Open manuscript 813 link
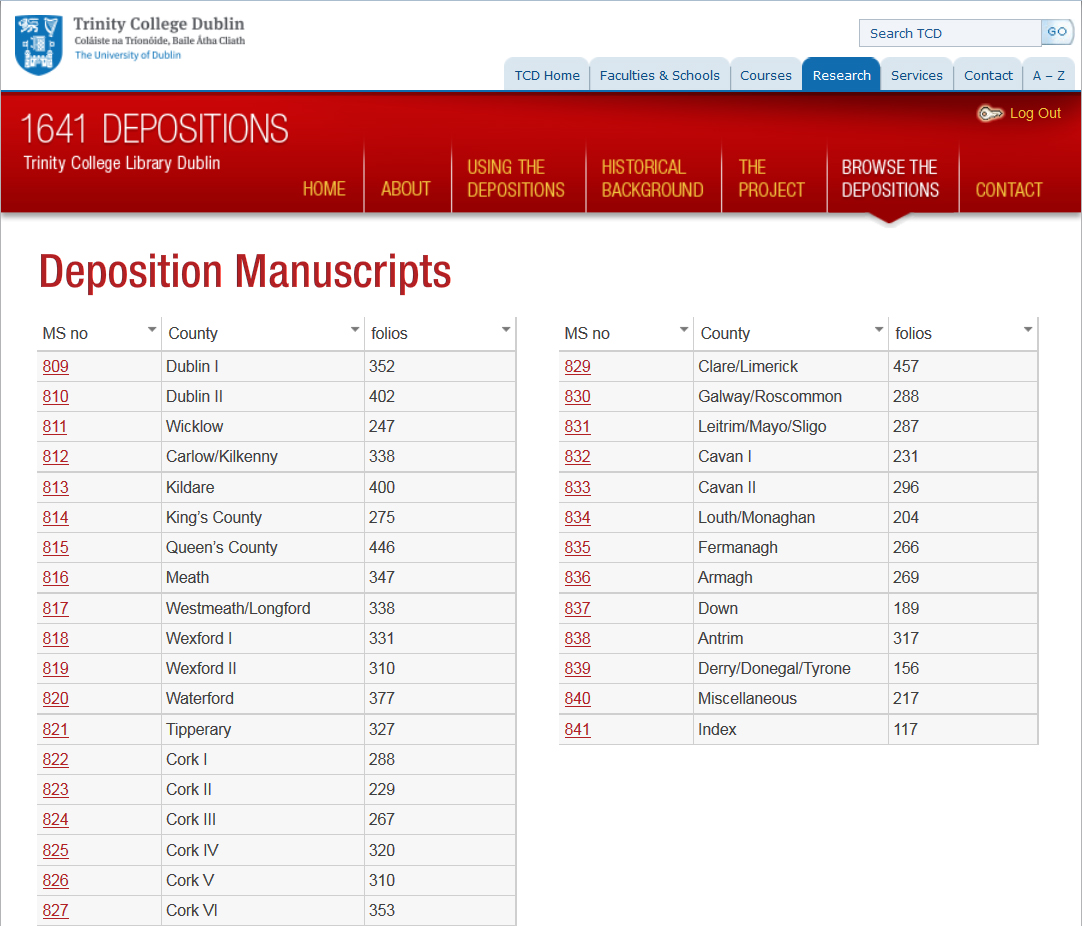 pyautogui.click(x=55, y=488)
